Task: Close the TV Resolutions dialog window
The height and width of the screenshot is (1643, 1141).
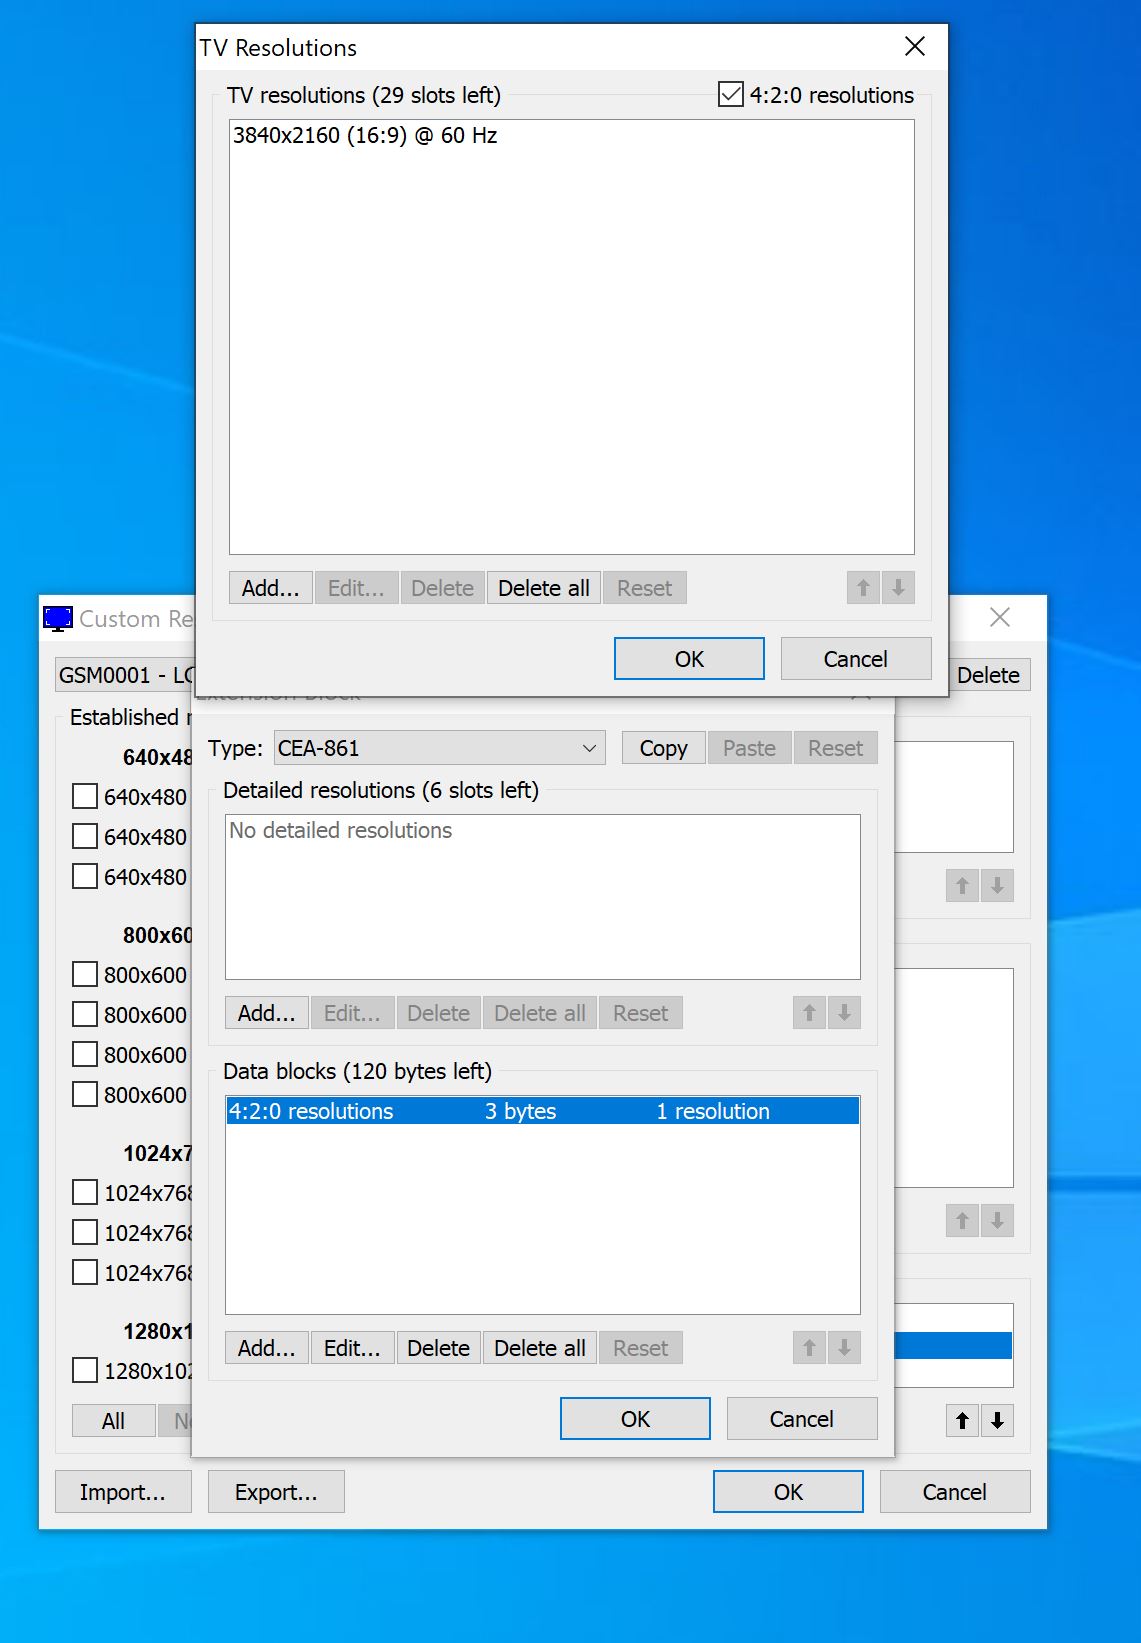Action: click(914, 47)
